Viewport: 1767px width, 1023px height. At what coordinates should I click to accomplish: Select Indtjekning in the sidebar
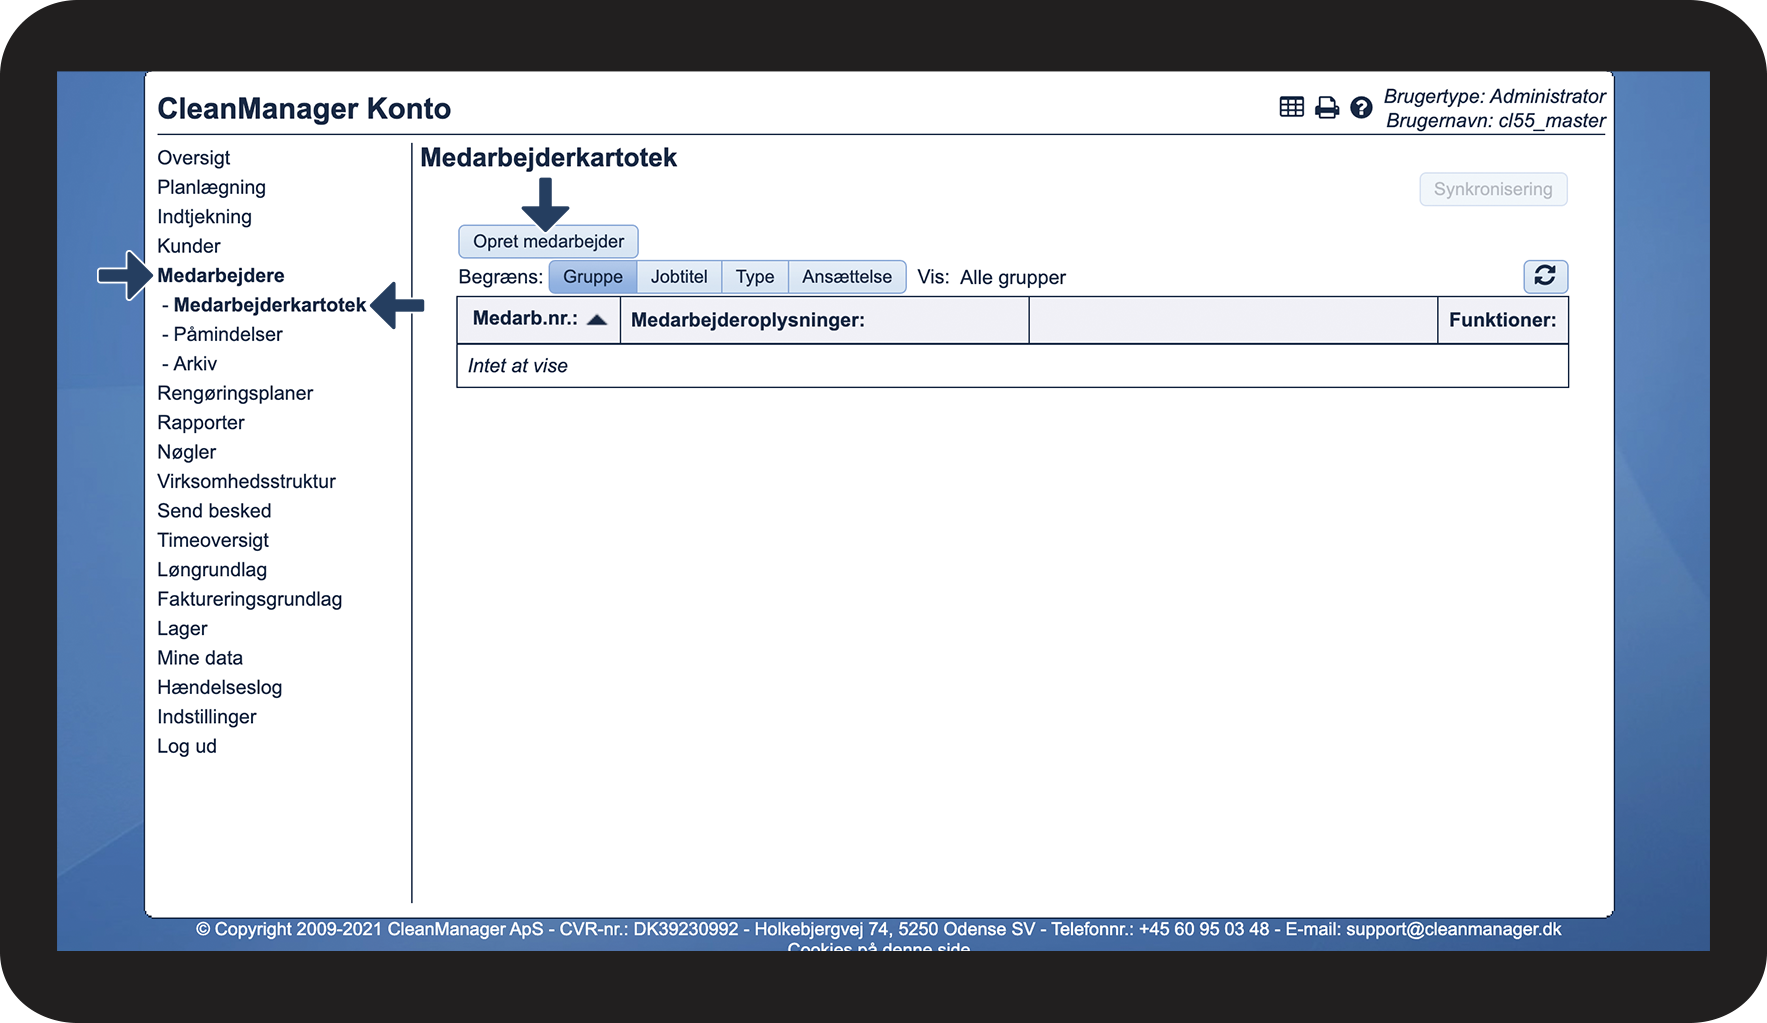[x=204, y=217]
